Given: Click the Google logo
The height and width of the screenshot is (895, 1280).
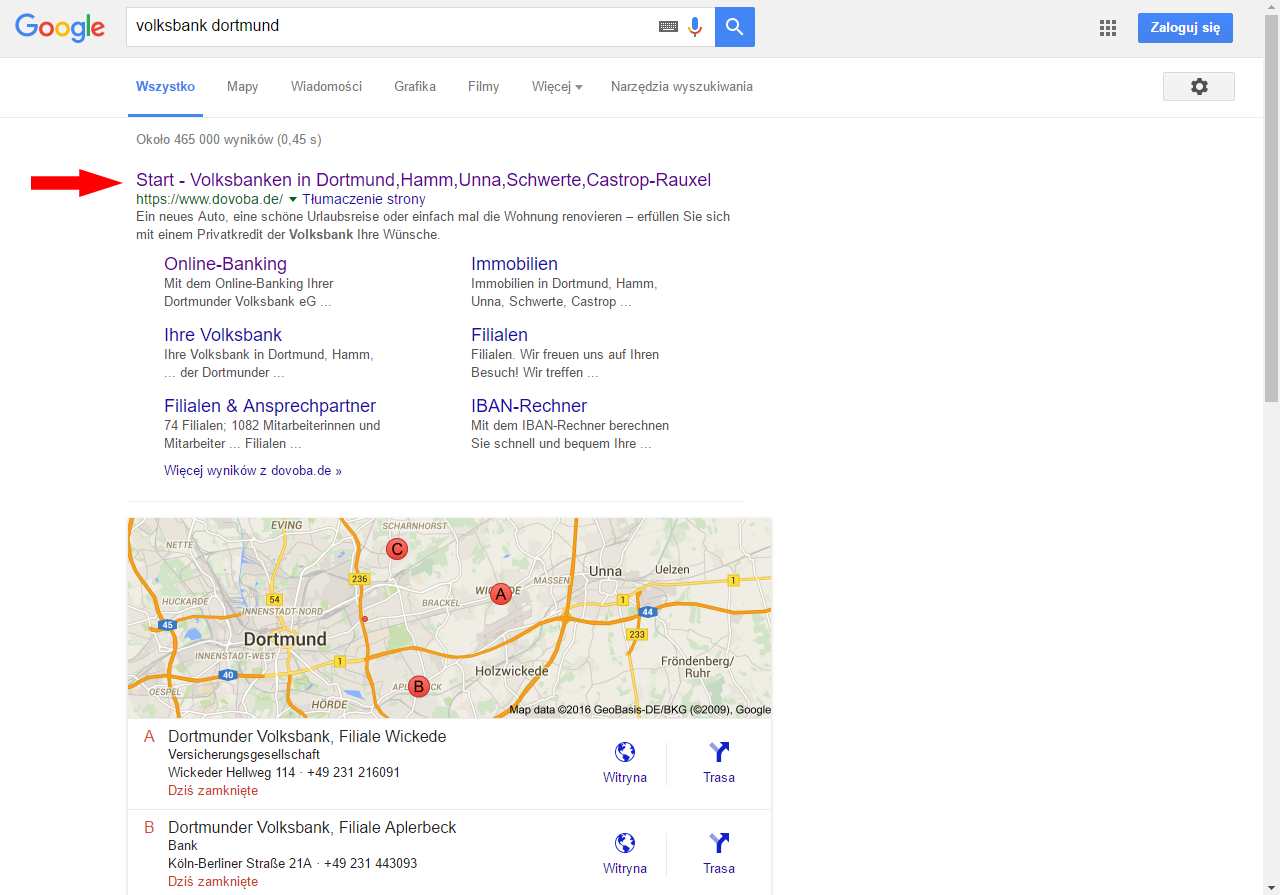Looking at the screenshot, I should pyautogui.click(x=60, y=27).
